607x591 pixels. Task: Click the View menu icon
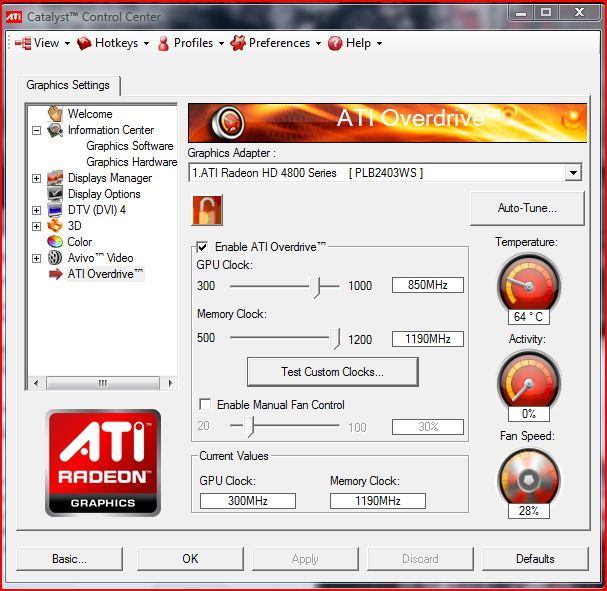coord(23,43)
